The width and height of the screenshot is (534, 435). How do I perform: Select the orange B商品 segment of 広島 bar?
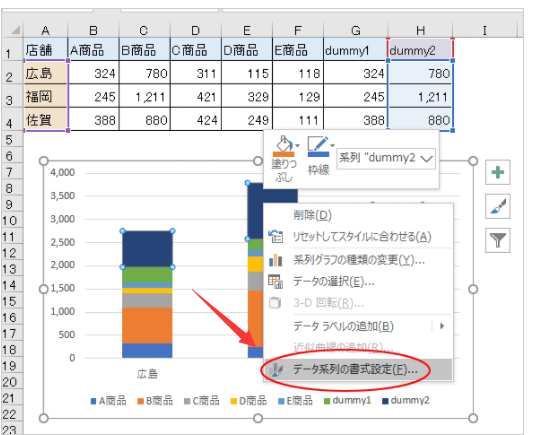147,326
